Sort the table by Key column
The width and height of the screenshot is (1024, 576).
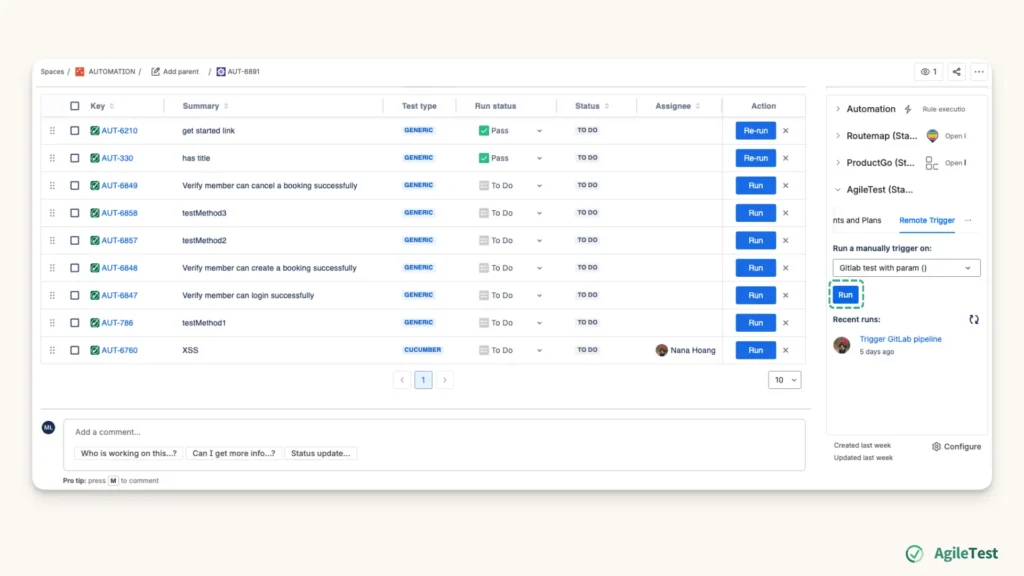pyautogui.click(x=112, y=106)
